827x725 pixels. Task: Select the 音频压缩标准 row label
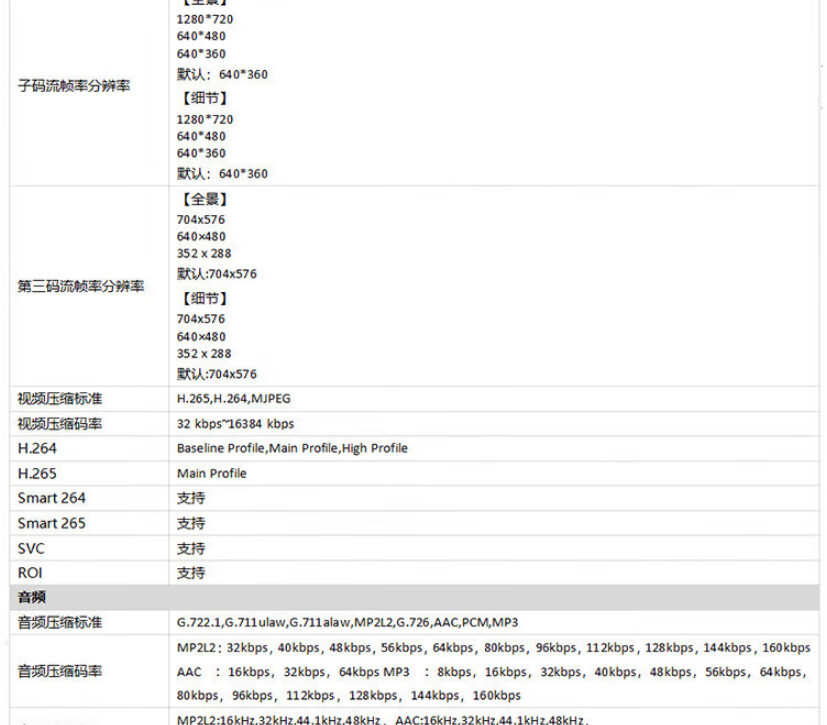point(60,622)
